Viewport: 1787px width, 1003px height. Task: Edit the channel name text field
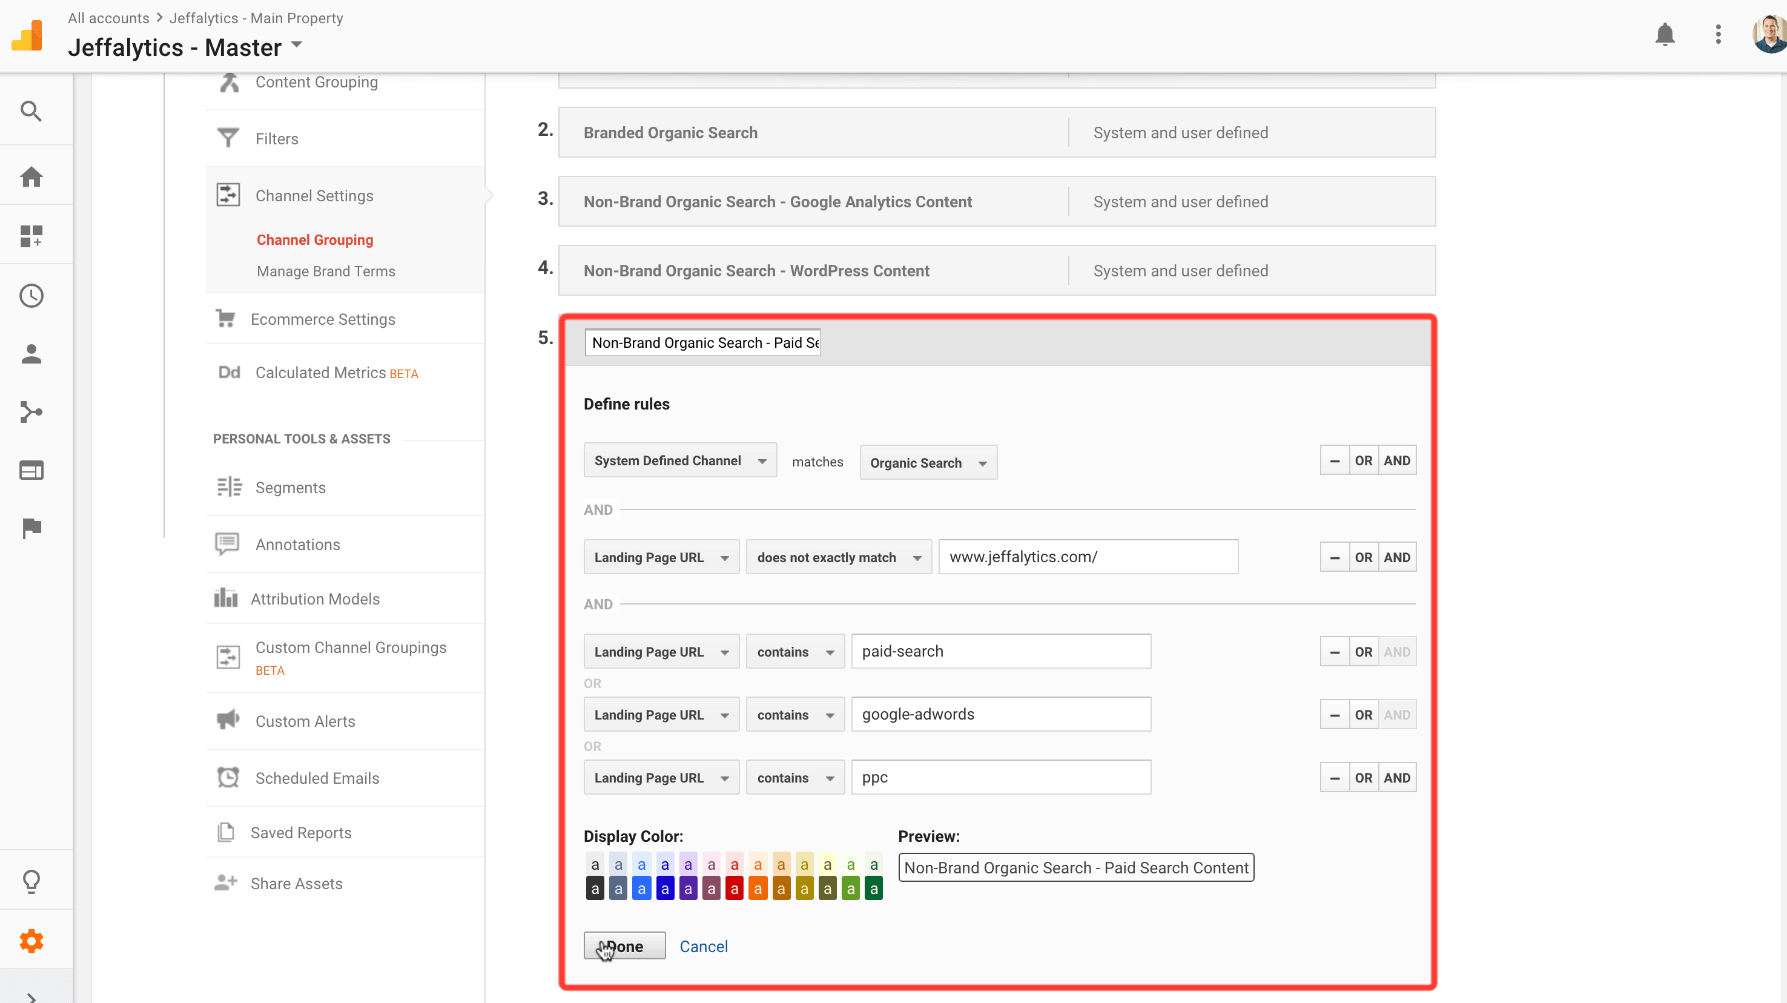point(703,343)
